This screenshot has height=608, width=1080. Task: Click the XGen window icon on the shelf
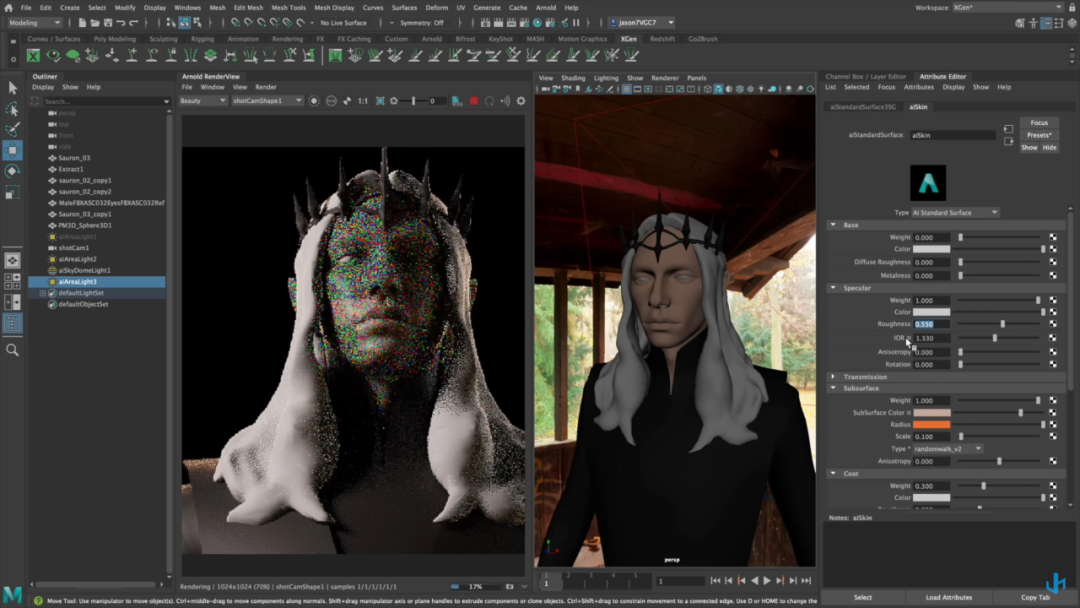tap(33, 55)
